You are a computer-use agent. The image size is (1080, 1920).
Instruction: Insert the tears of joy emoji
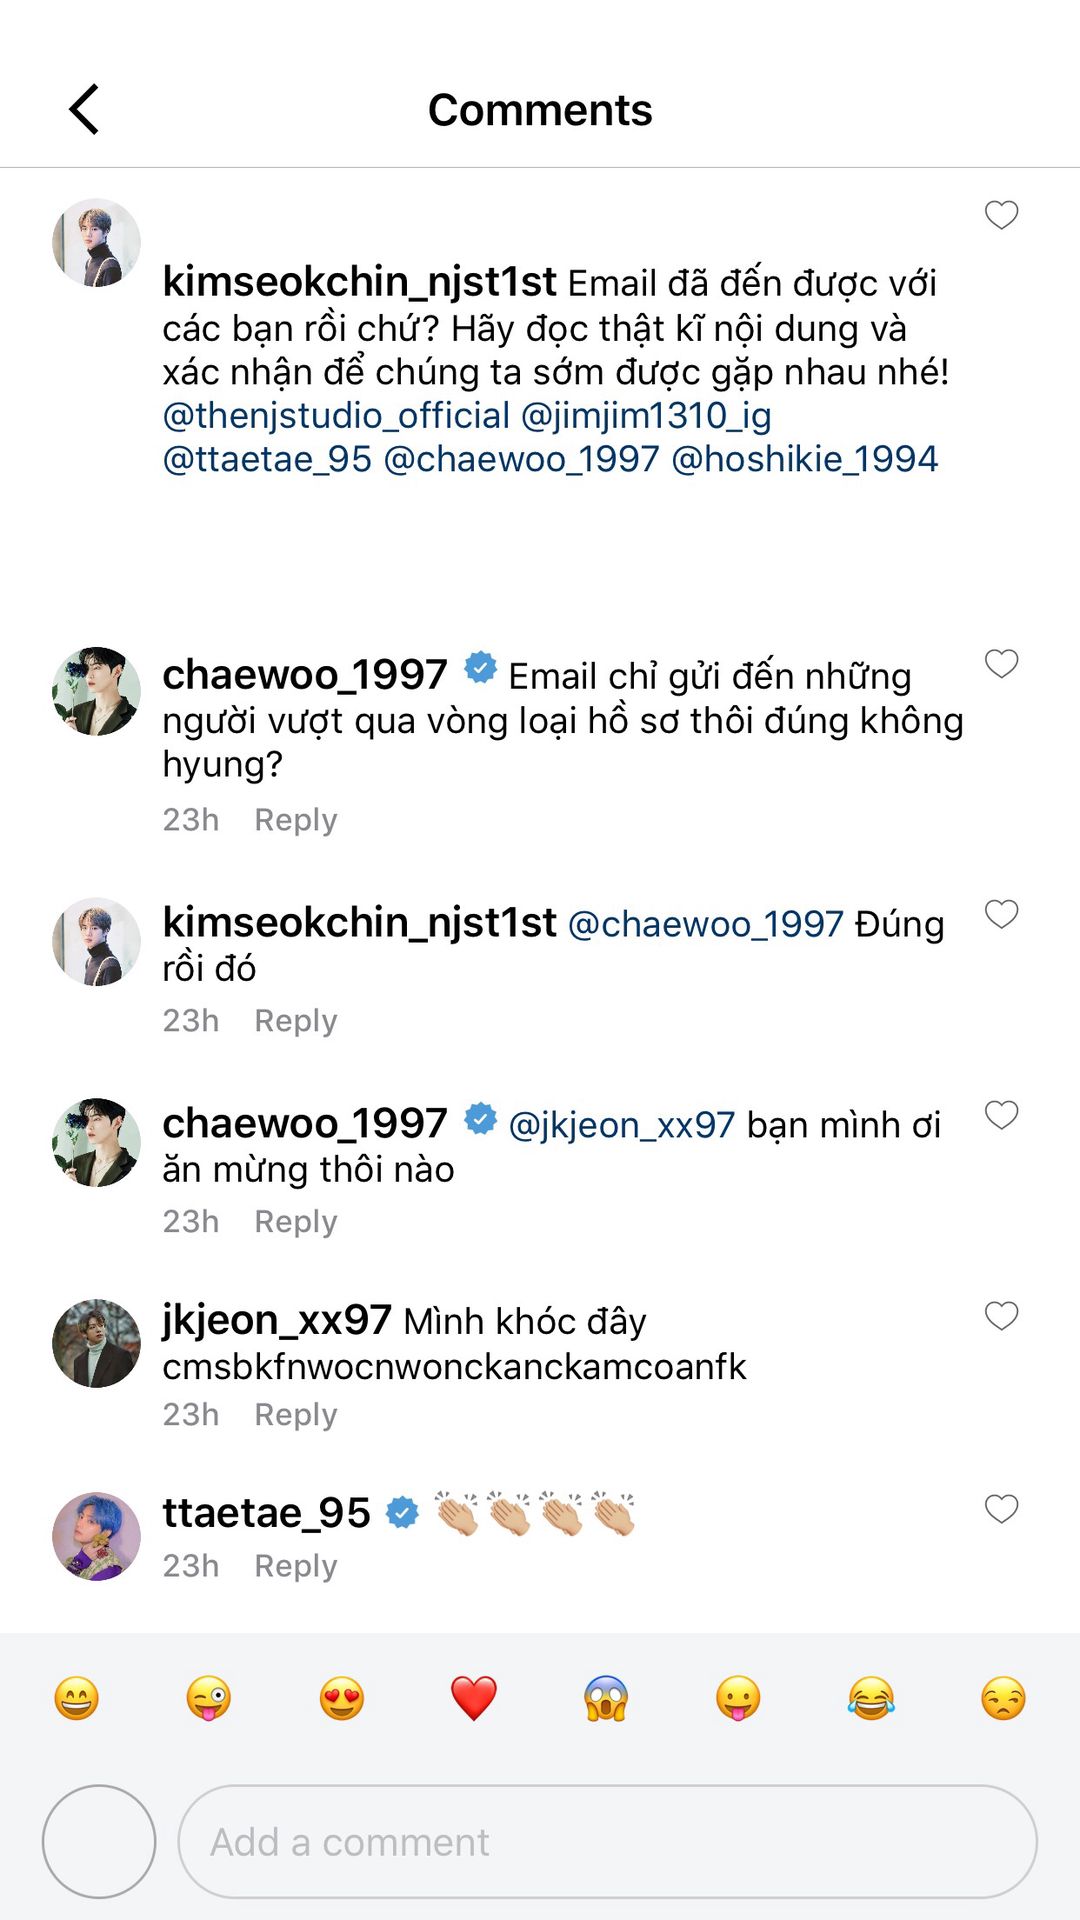point(871,1698)
